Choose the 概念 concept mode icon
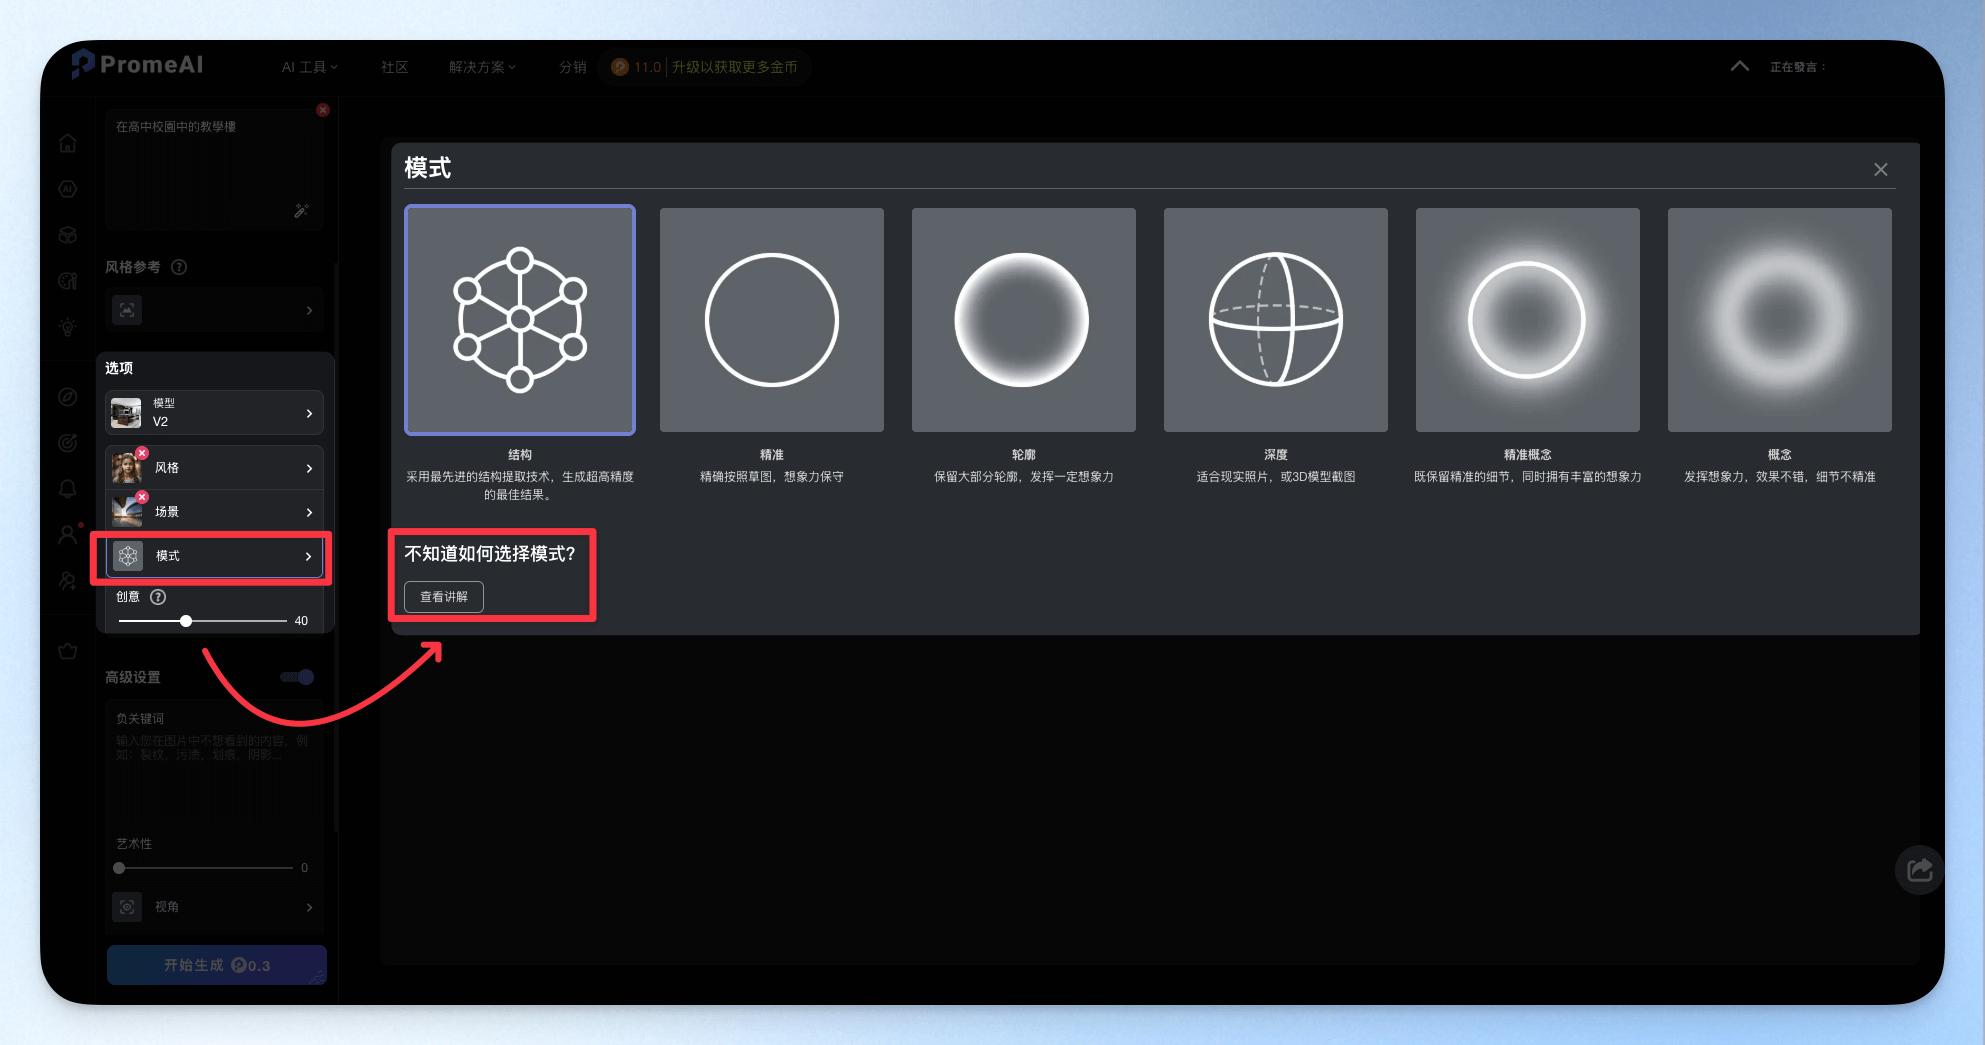 (1780, 320)
